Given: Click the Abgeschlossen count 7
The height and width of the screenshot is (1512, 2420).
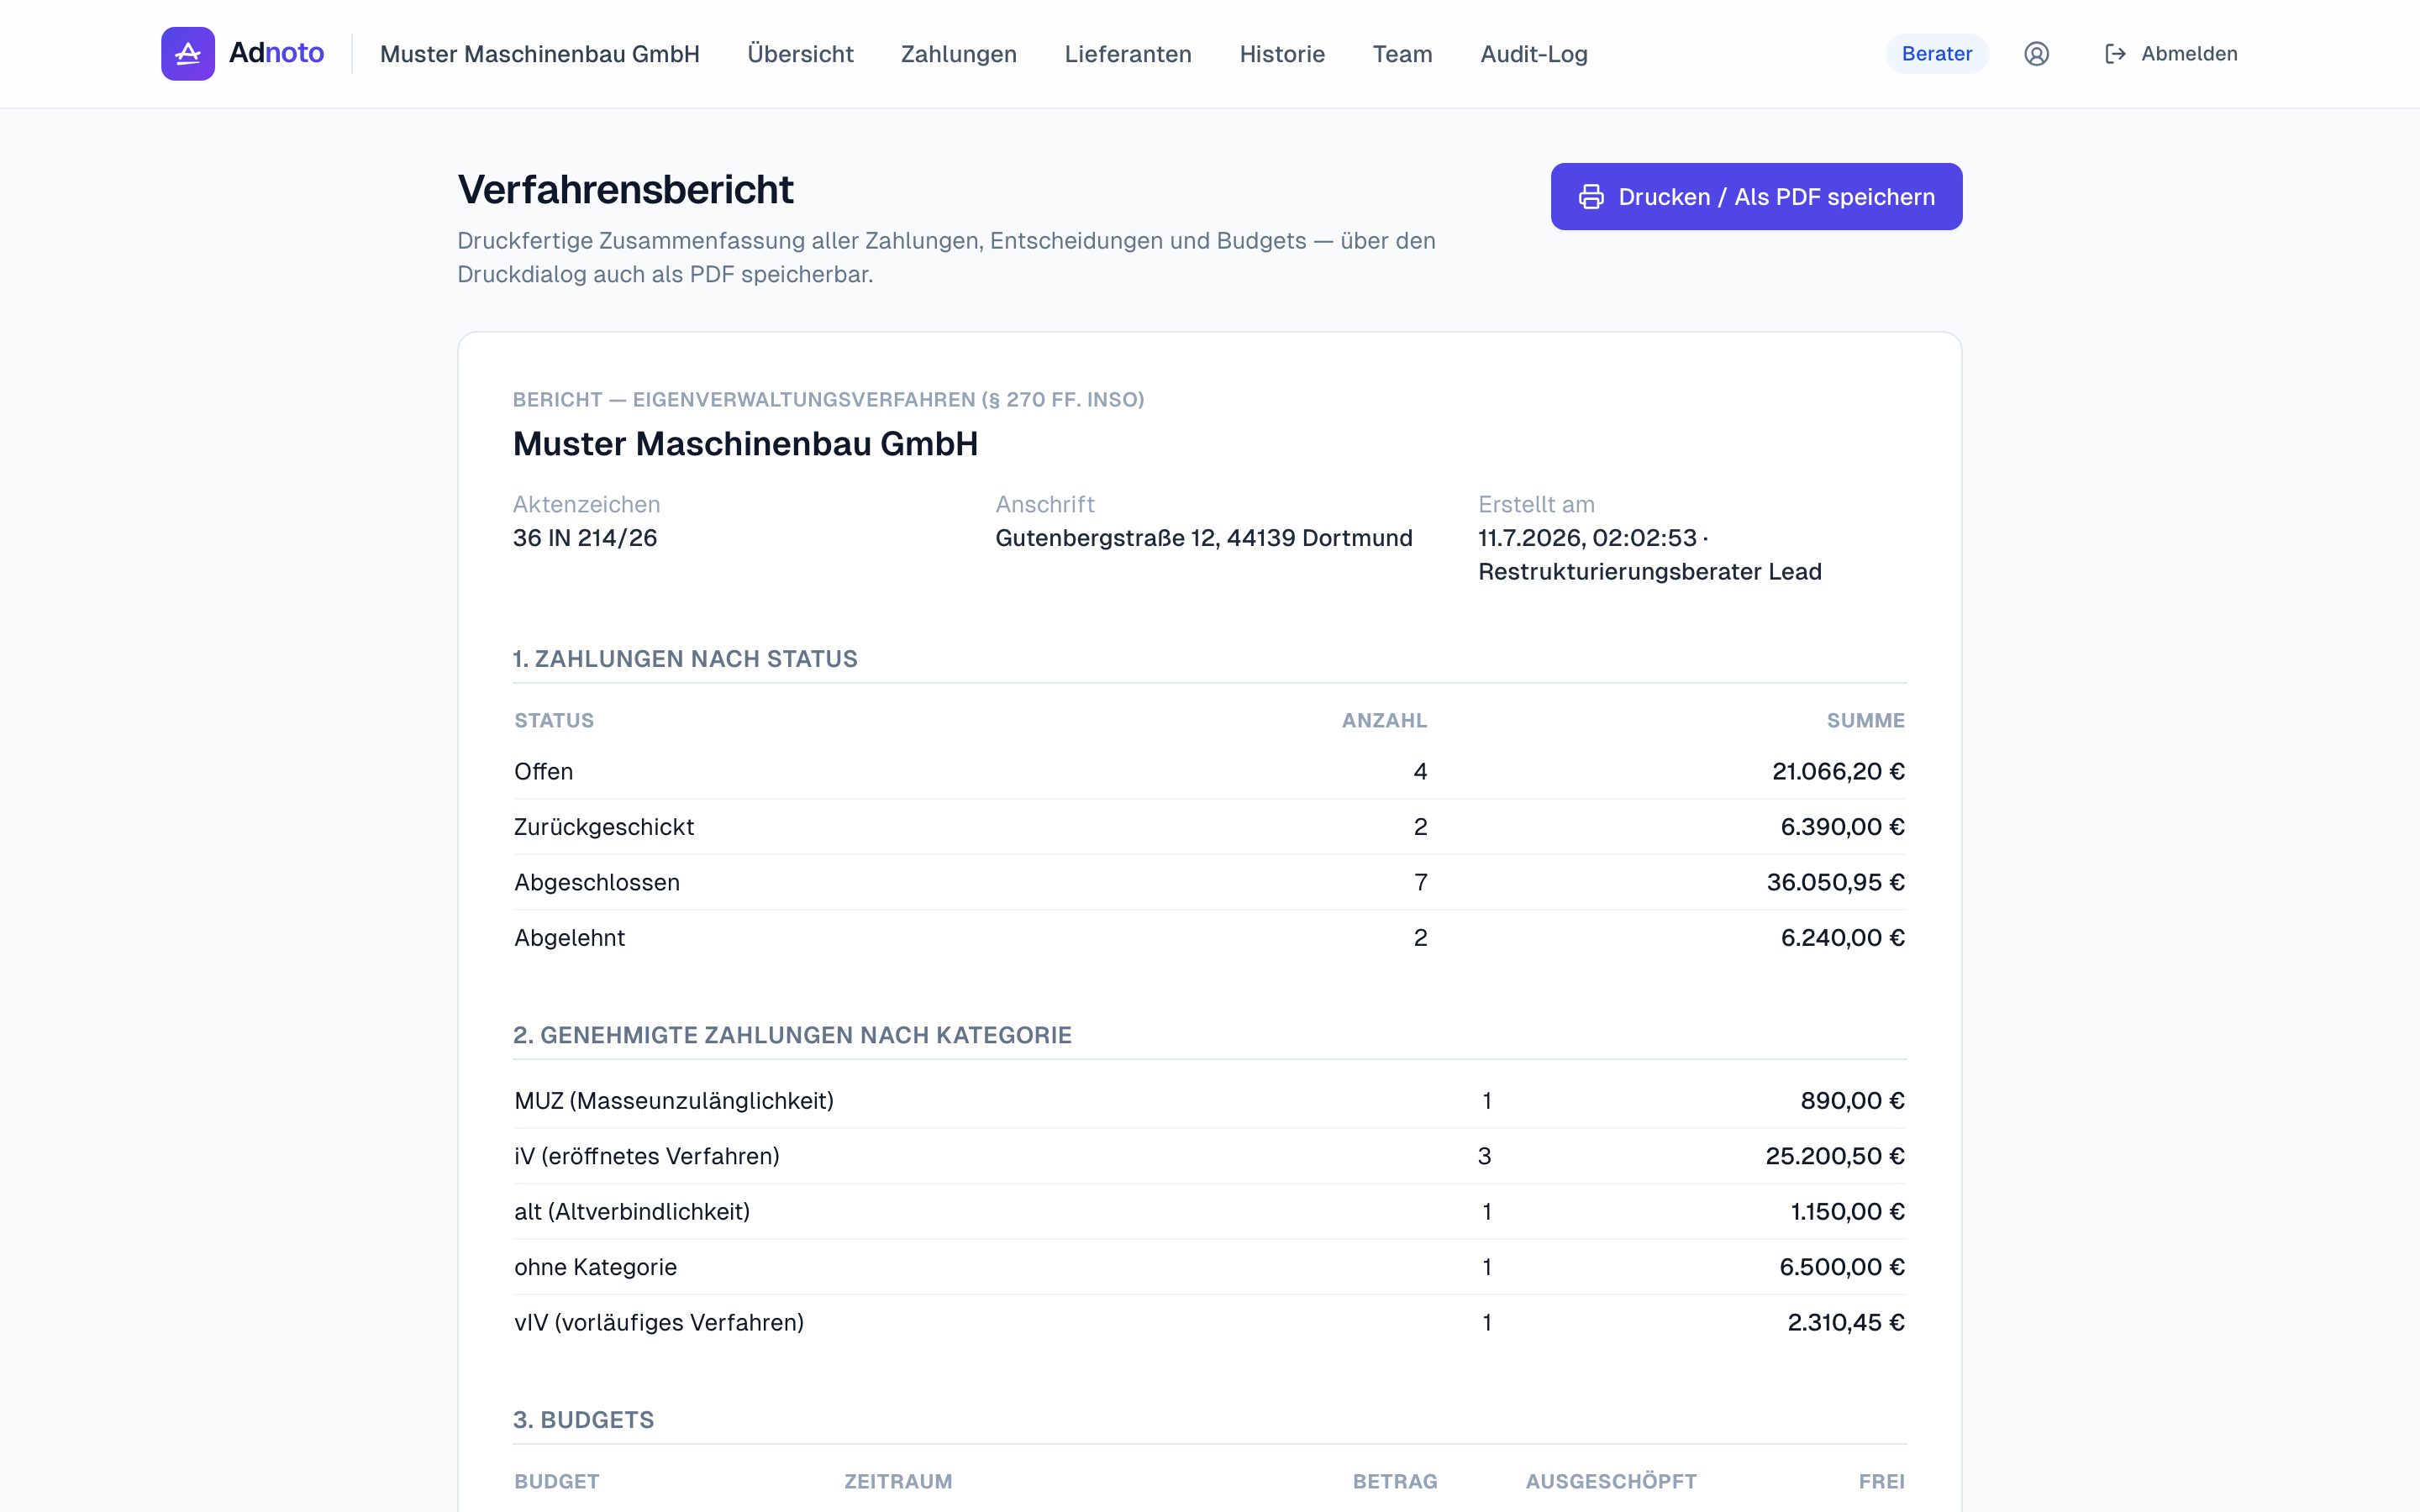Looking at the screenshot, I should coord(1420,883).
